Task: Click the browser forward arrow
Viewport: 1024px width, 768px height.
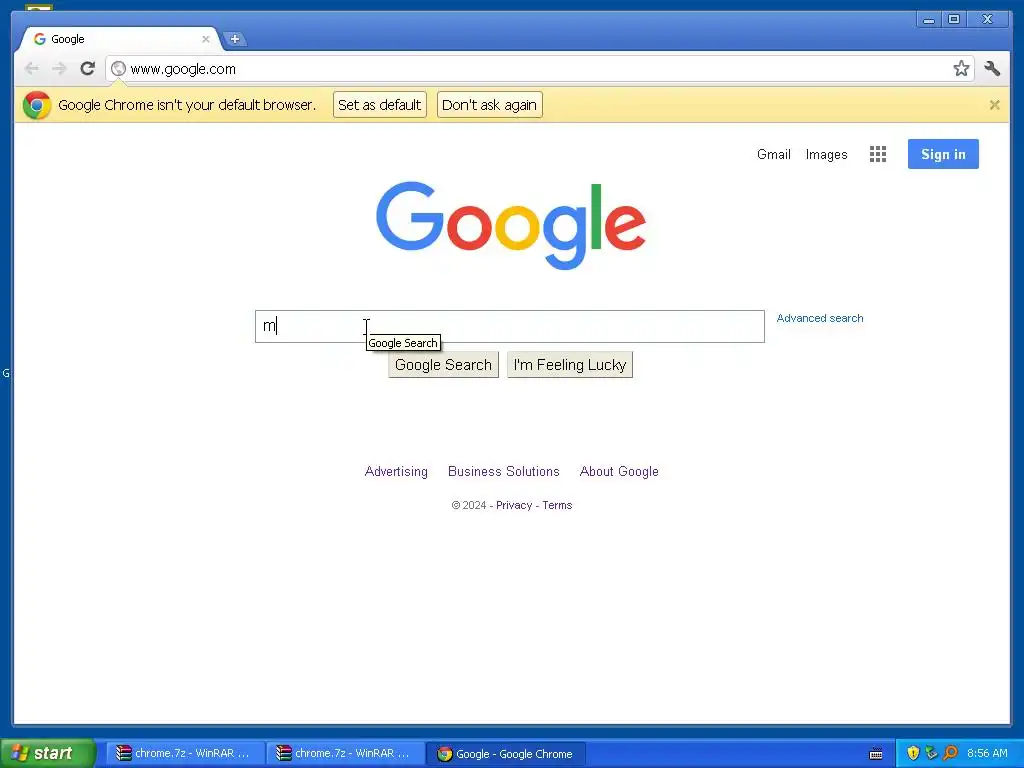Action: (59, 69)
